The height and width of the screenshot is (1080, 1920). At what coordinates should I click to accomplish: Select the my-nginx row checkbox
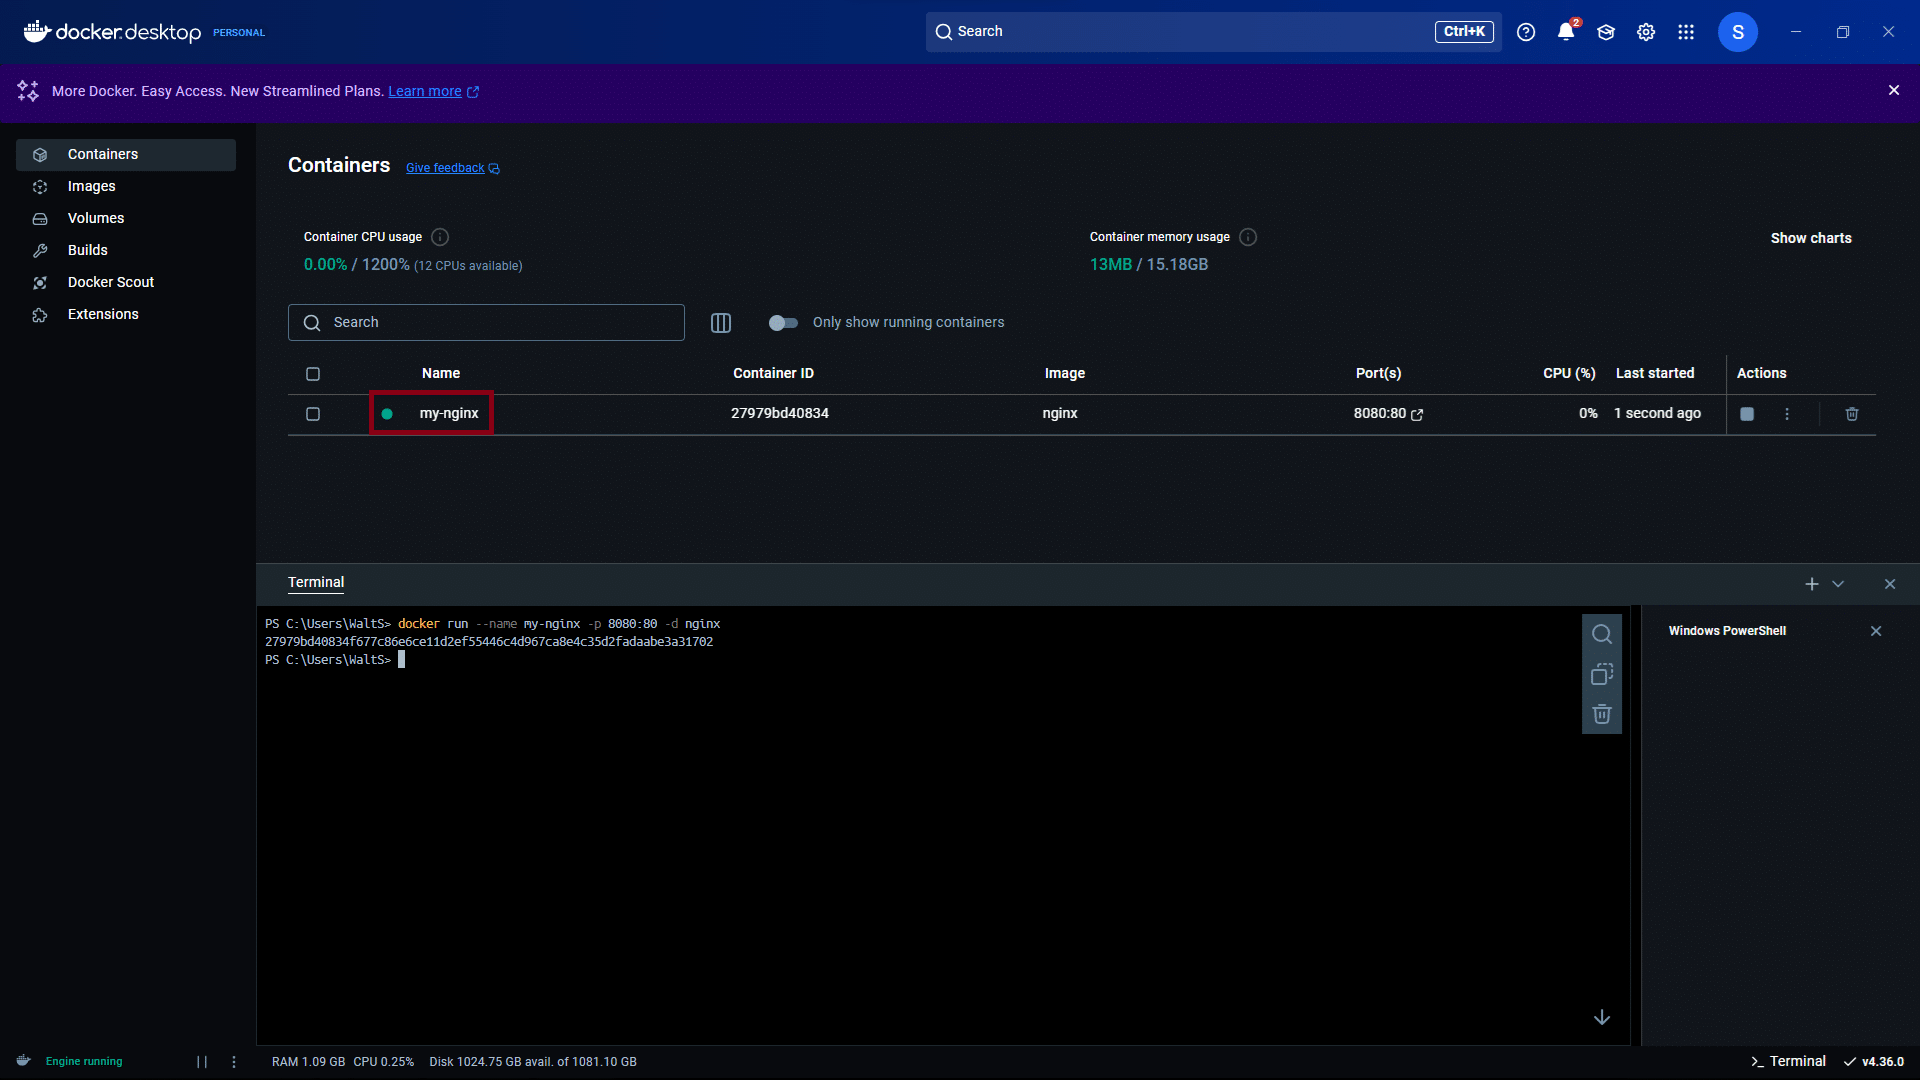(x=313, y=414)
